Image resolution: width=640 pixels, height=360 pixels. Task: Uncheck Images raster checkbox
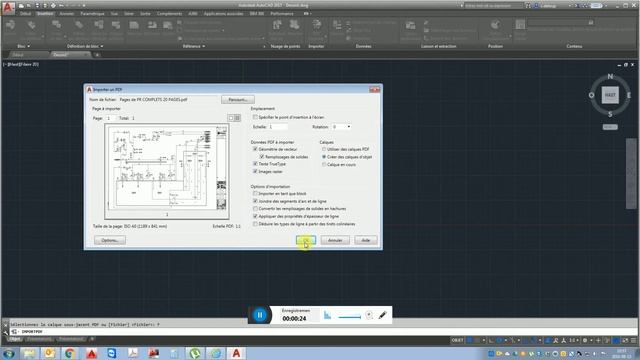[x=255, y=171]
